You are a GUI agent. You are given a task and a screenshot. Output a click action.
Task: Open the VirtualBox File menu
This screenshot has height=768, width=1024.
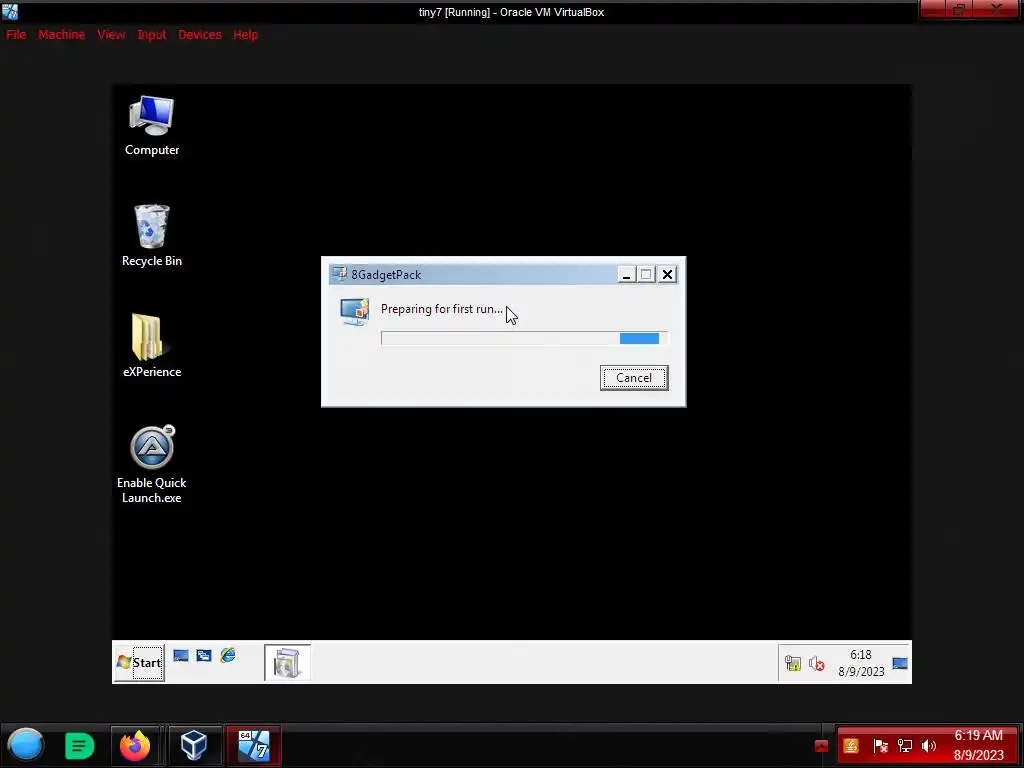[16, 35]
